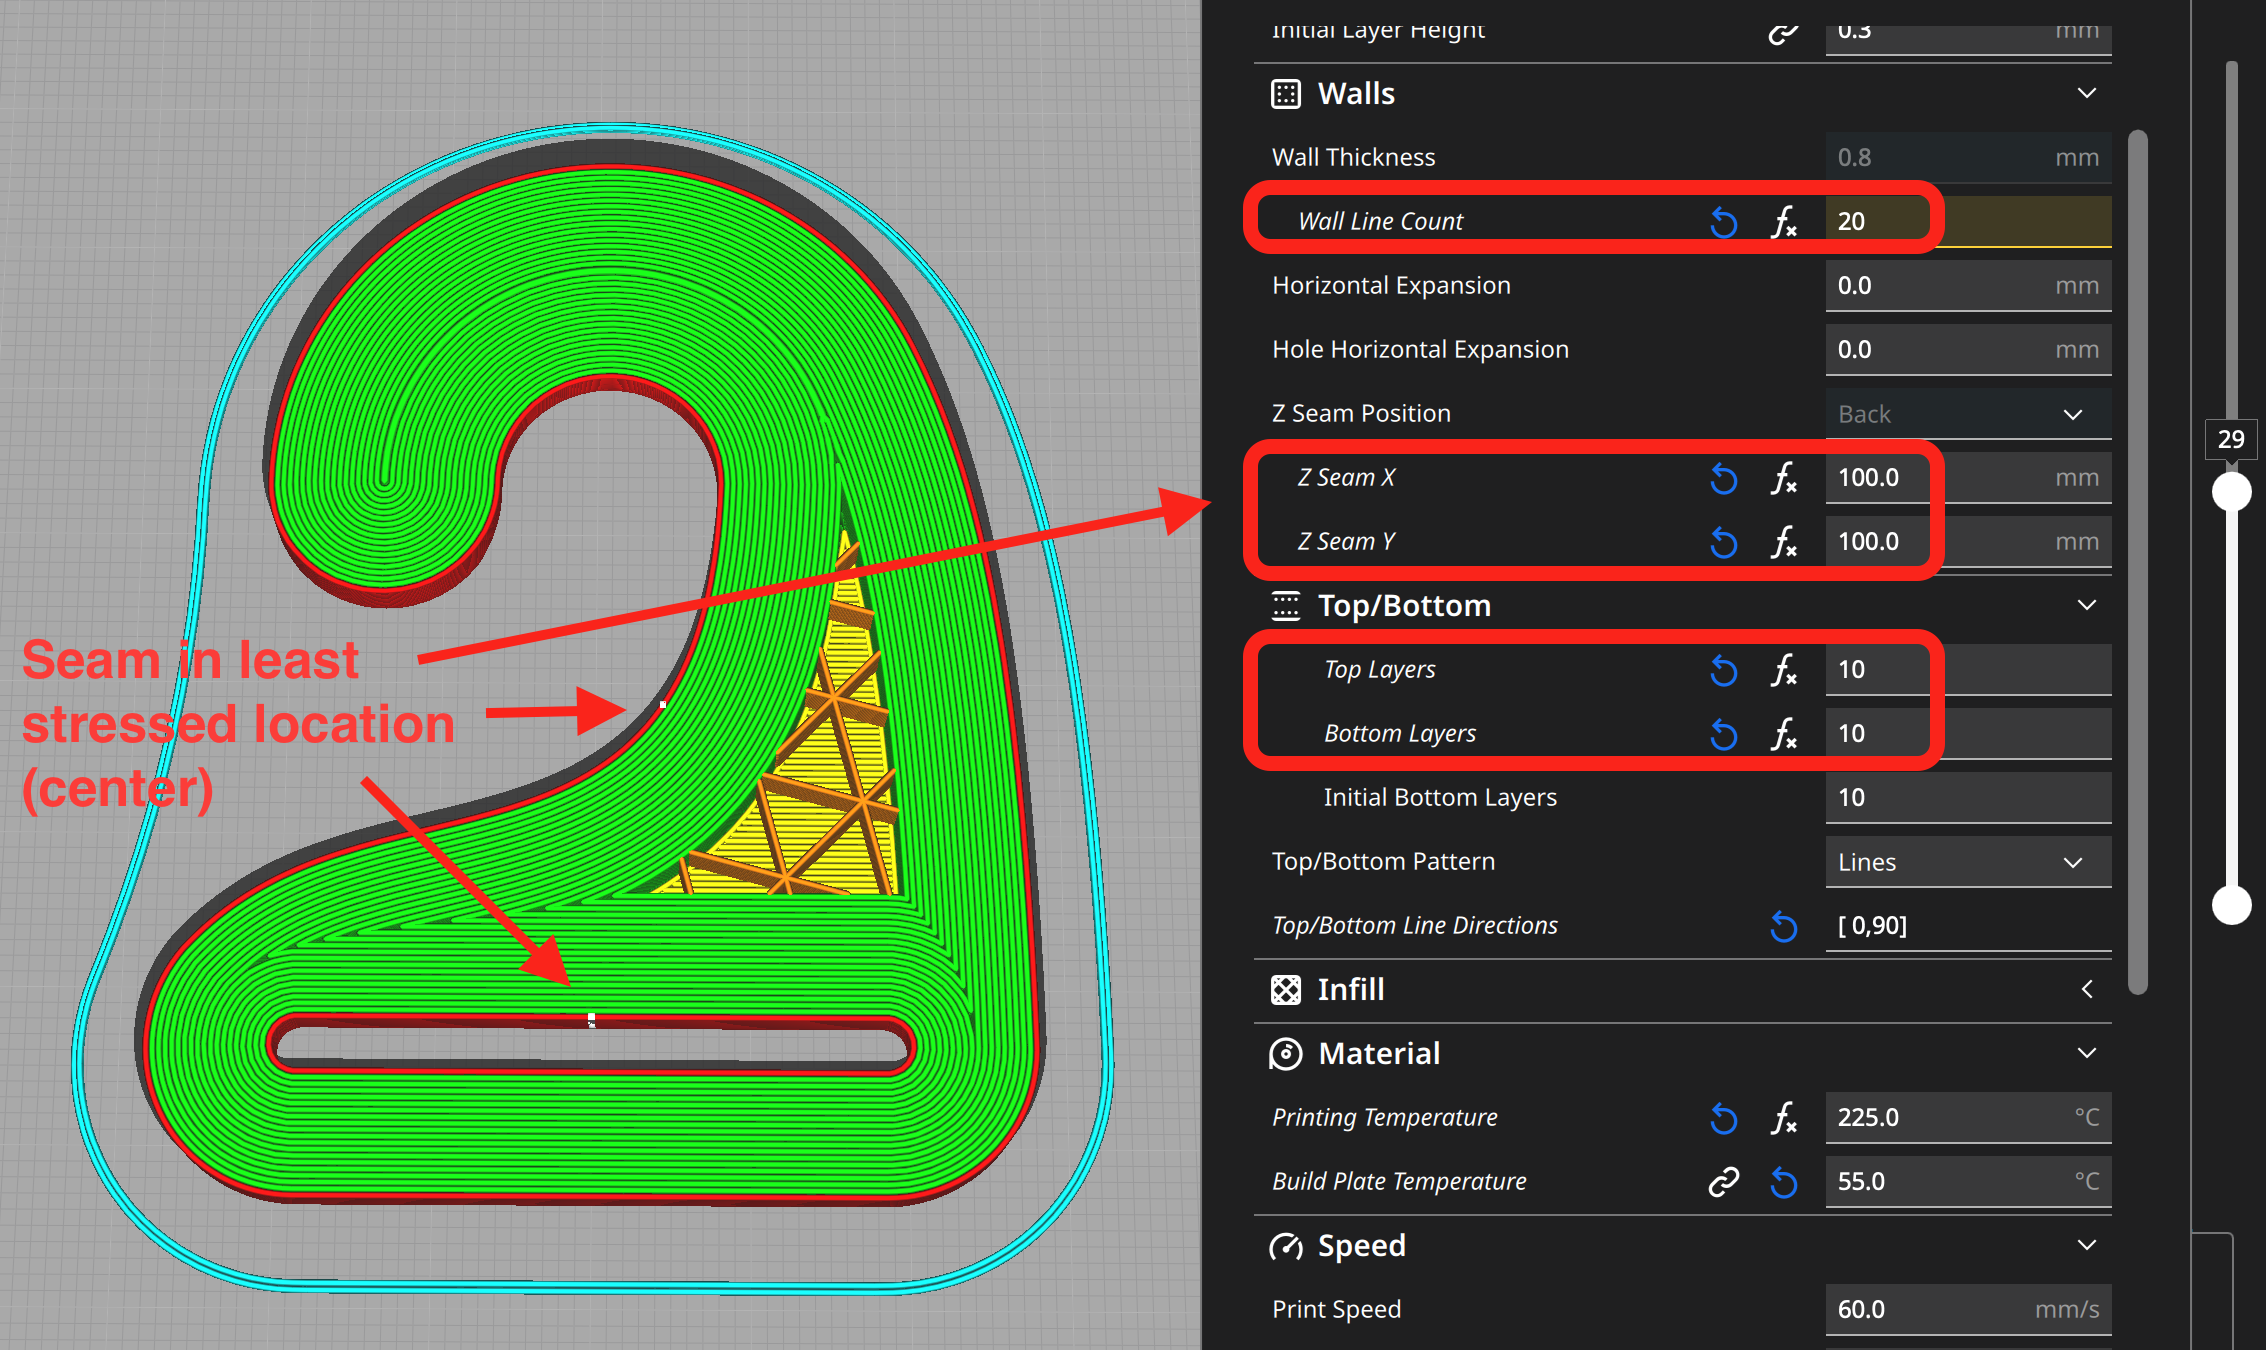Click the Walls section icon
This screenshot has height=1350, width=2266.
[1286, 94]
